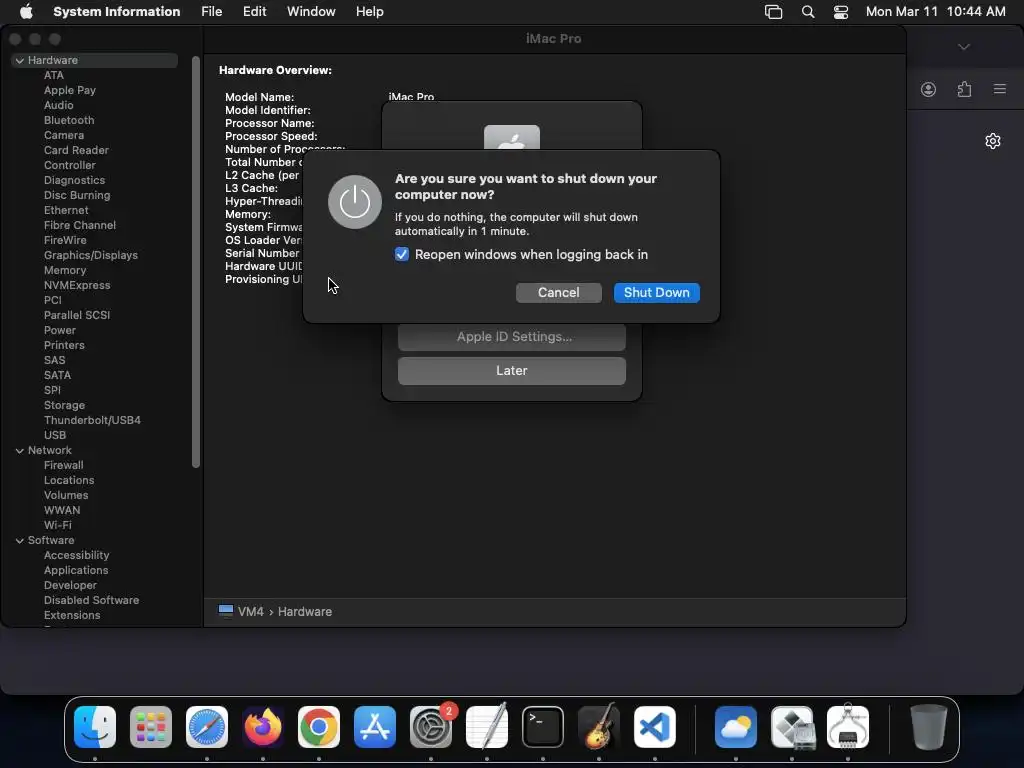Choose Later in Apple ID prompt
Screen dimensions: 1024x768
pyautogui.click(x=512, y=371)
